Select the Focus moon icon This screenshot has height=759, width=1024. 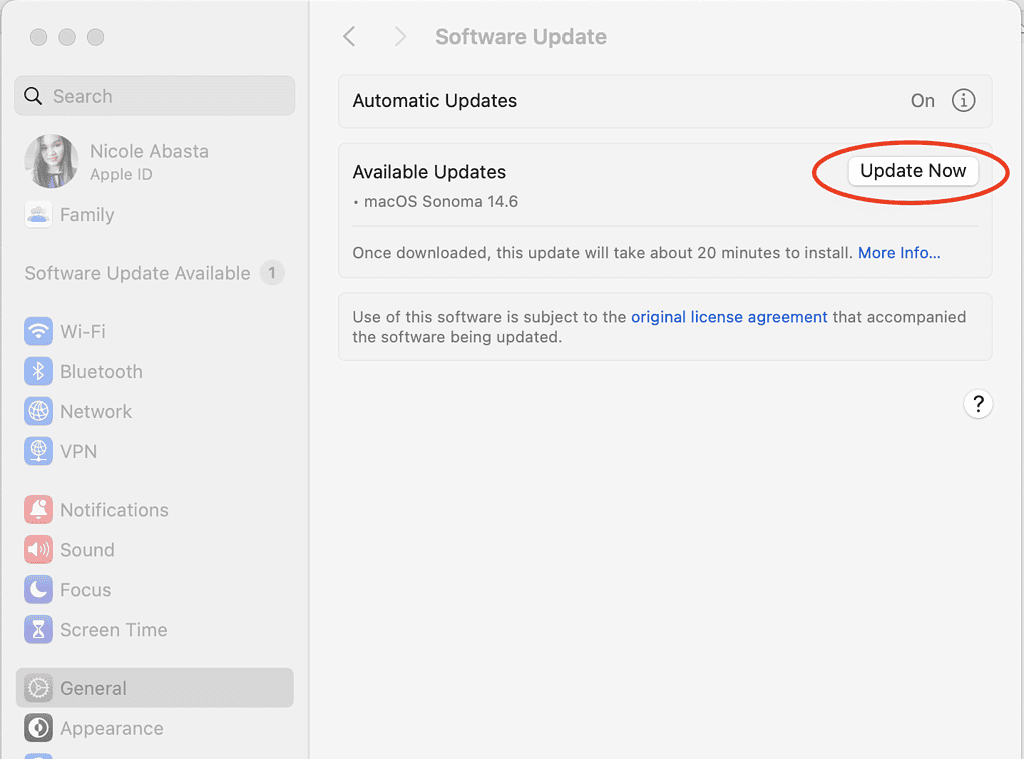pos(38,590)
